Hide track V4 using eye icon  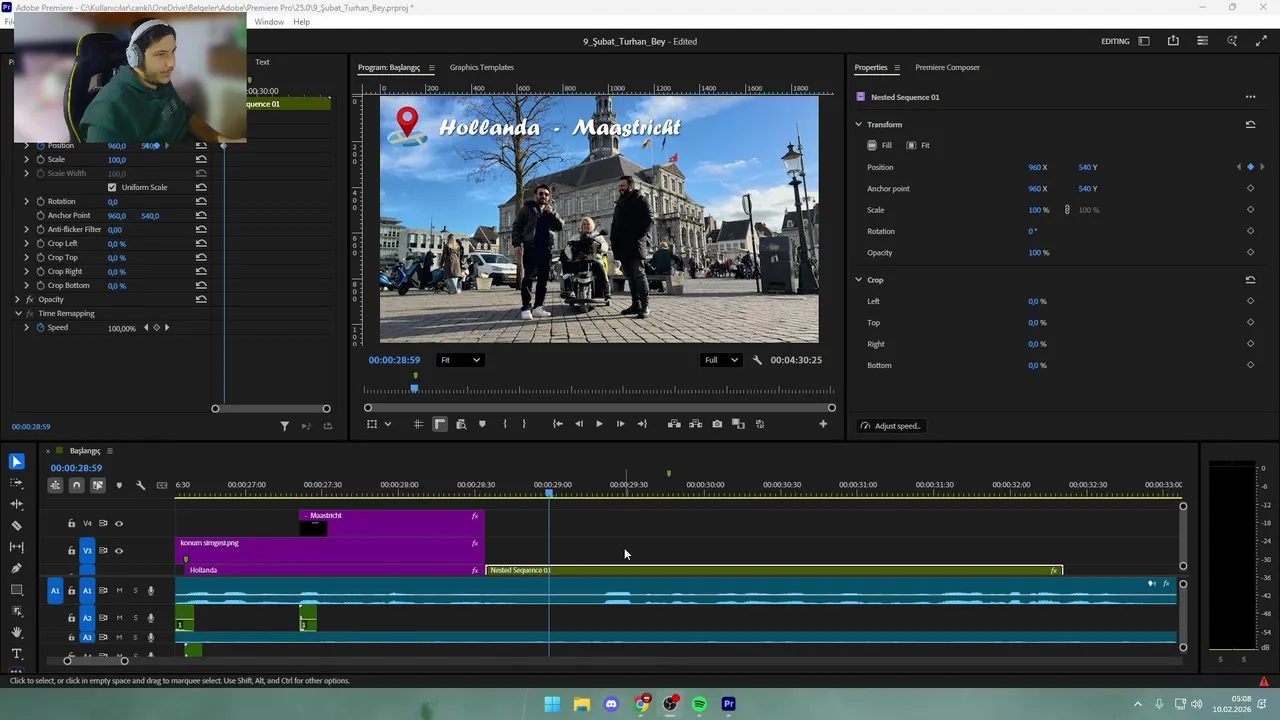(x=119, y=523)
